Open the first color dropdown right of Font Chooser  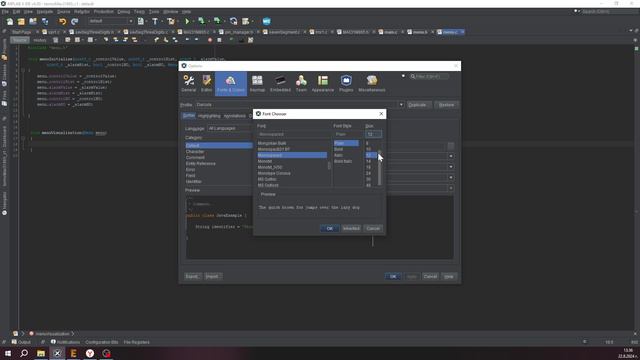tap(451, 156)
